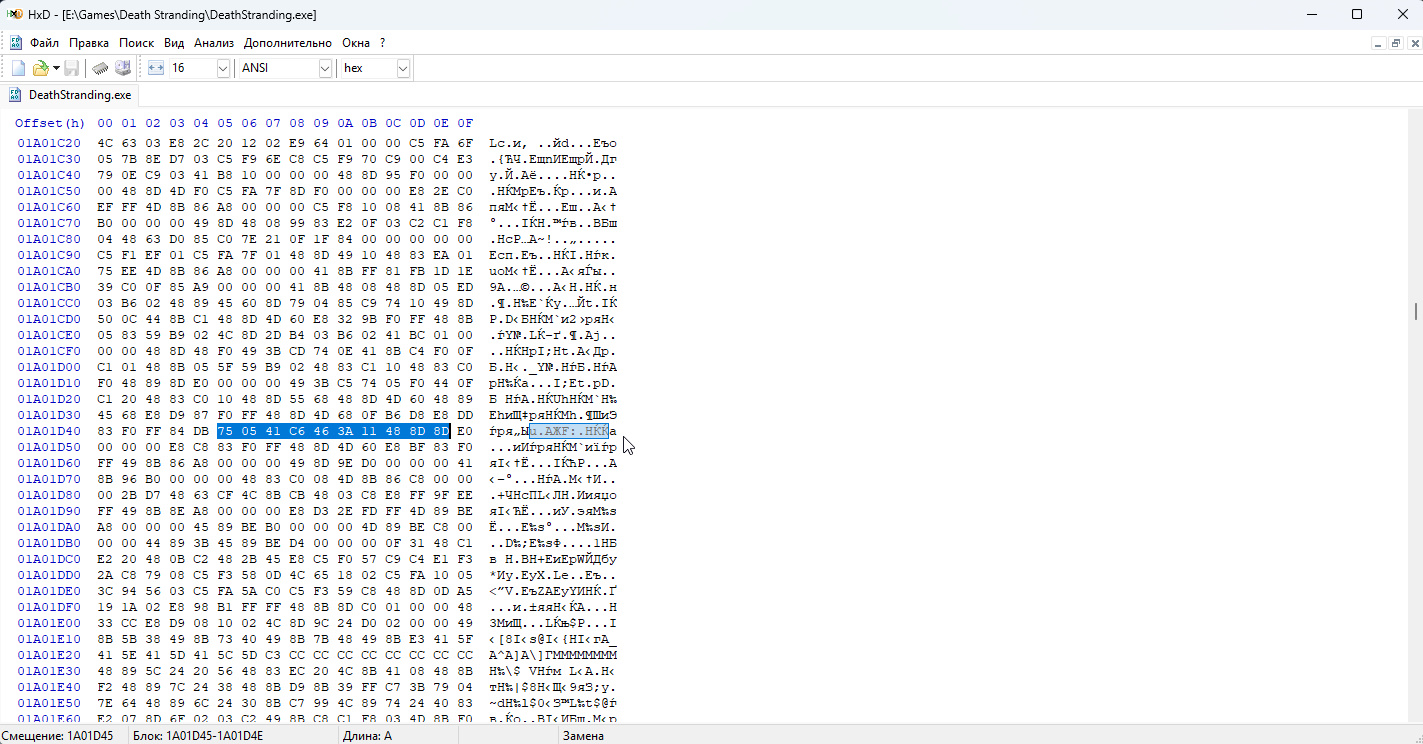Click highlighted byte C6 in row 01A01D40
The image size is (1423, 744).
click(297, 431)
